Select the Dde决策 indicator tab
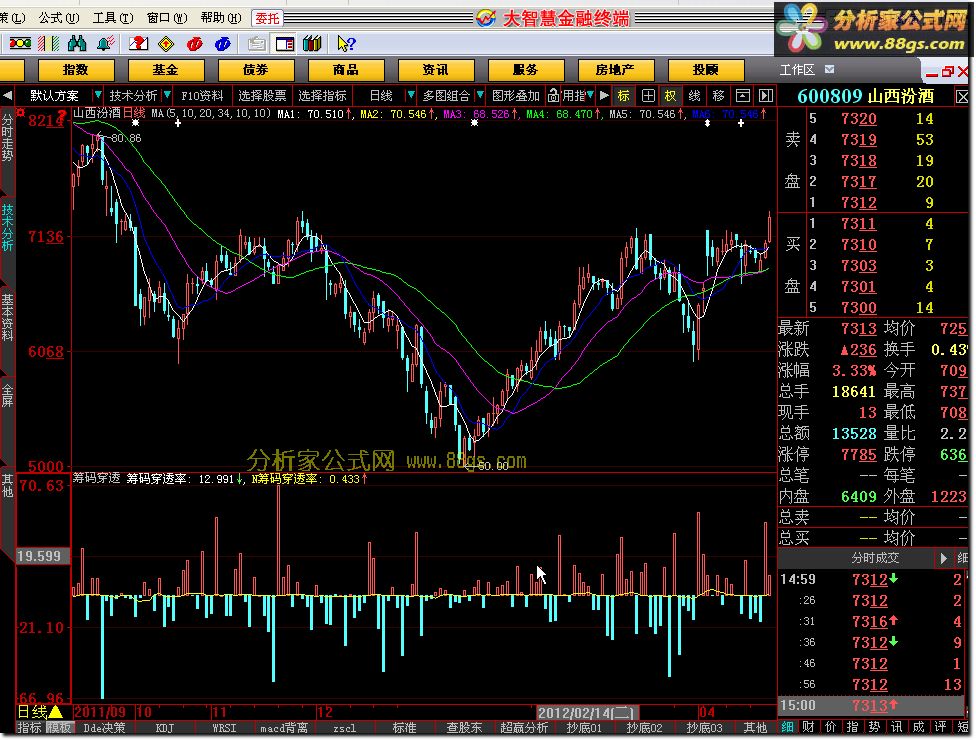 point(104,728)
